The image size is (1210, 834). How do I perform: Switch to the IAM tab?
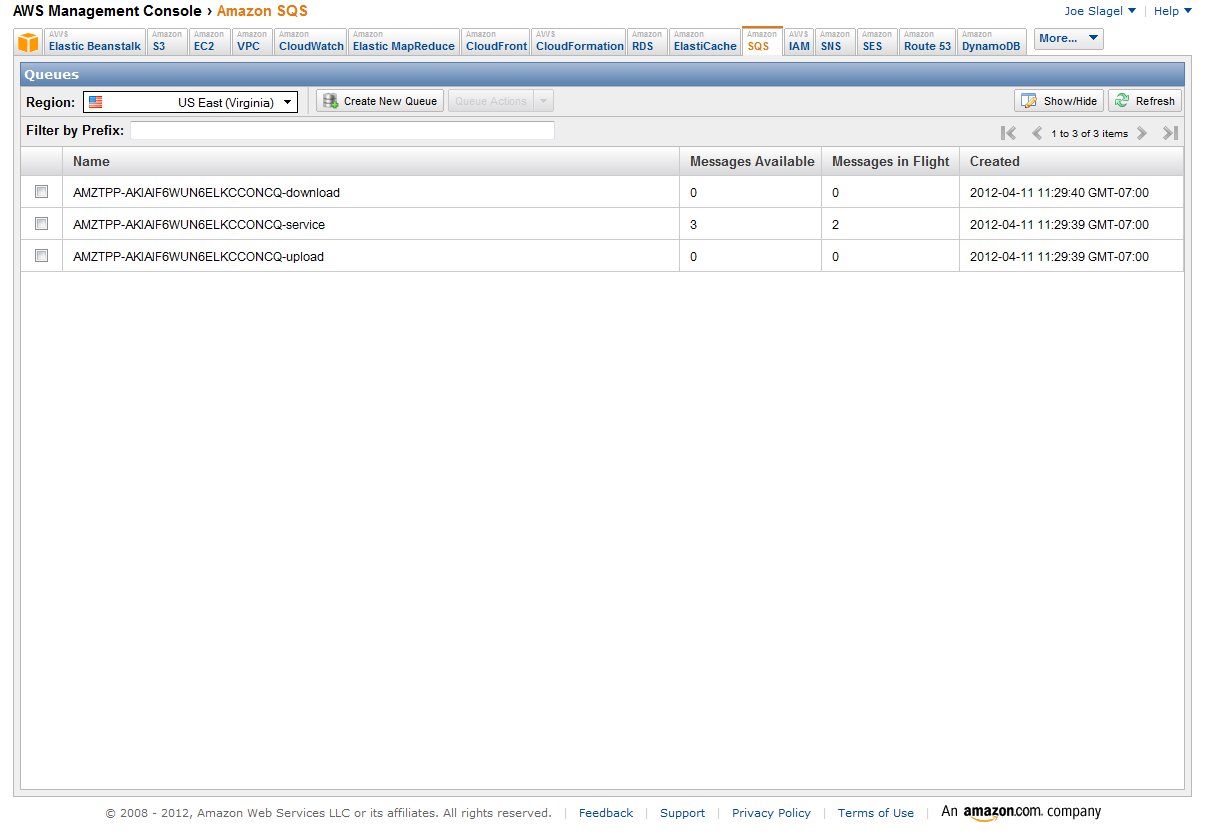[x=799, y=42]
